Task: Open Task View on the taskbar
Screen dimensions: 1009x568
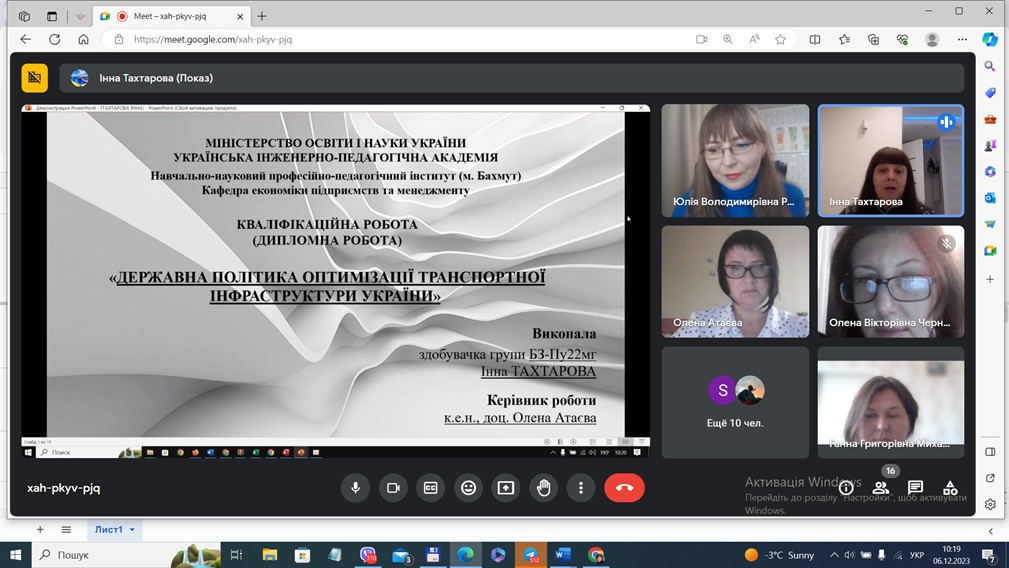Action: (x=236, y=554)
